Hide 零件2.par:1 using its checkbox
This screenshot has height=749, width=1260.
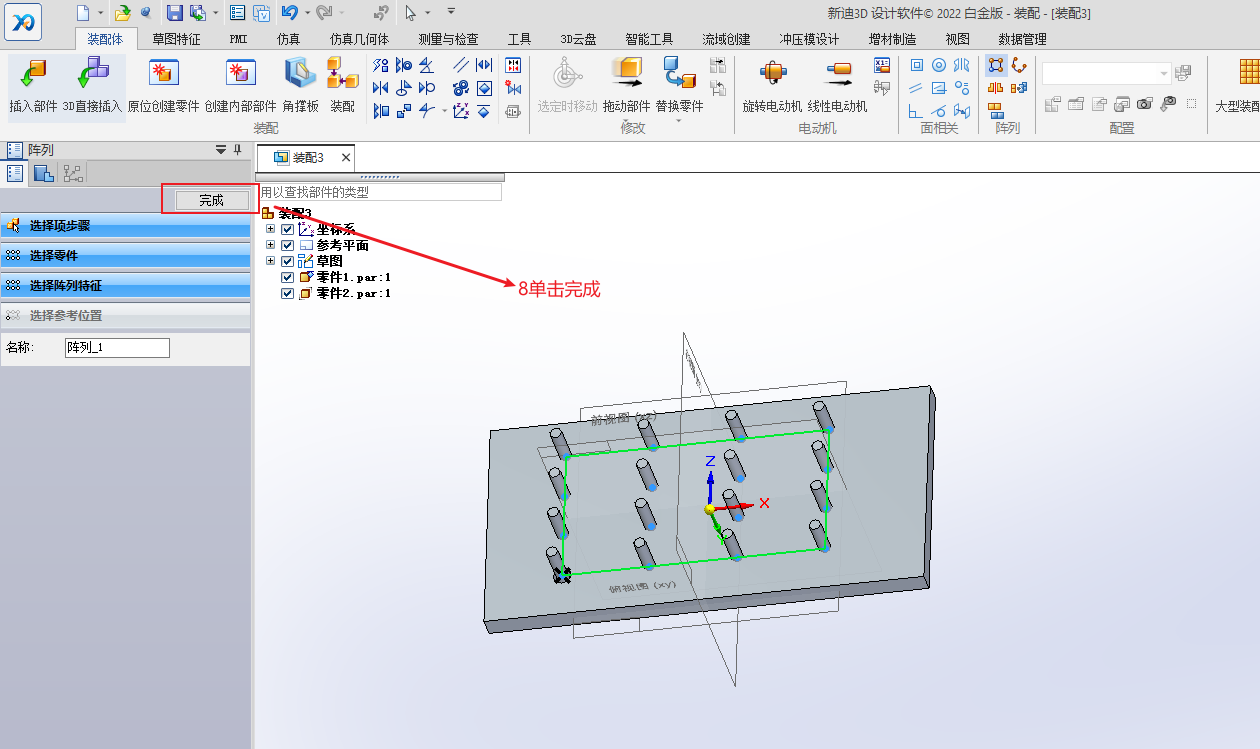pyautogui.click(x=288, y=293)
